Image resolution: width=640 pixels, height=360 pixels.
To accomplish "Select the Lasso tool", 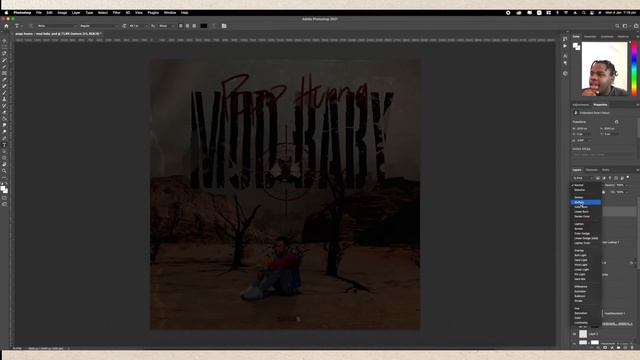I will tap(4, 53).
